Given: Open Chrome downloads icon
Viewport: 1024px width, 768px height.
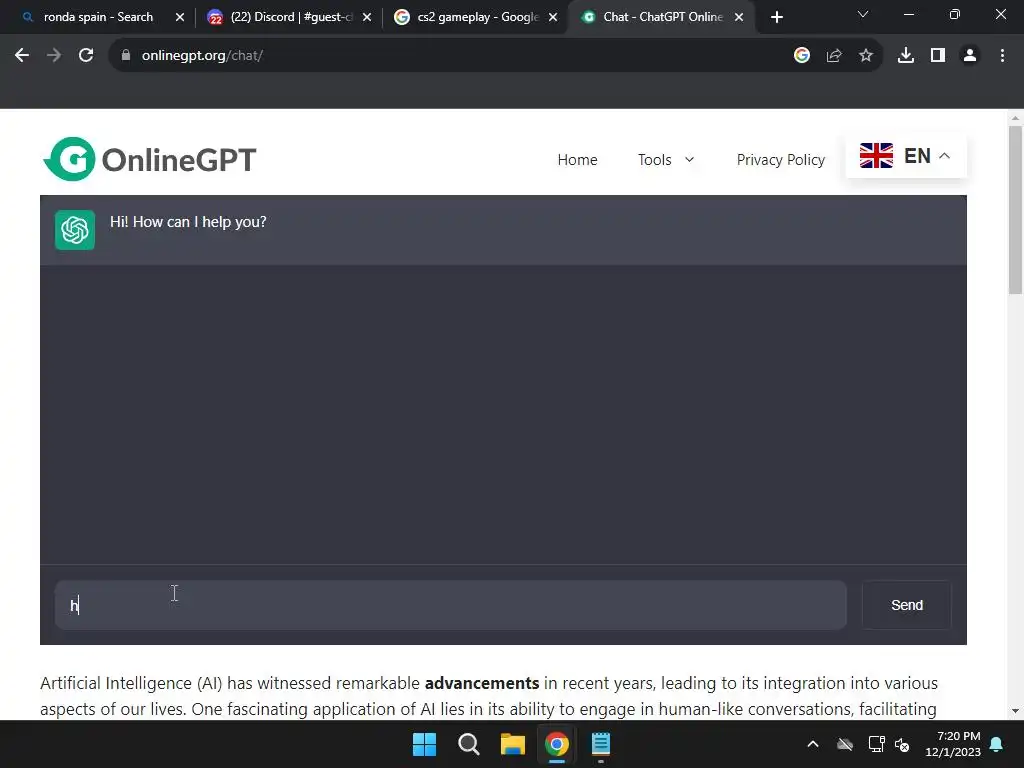Looking at the screenshot, I should (906, 56).
